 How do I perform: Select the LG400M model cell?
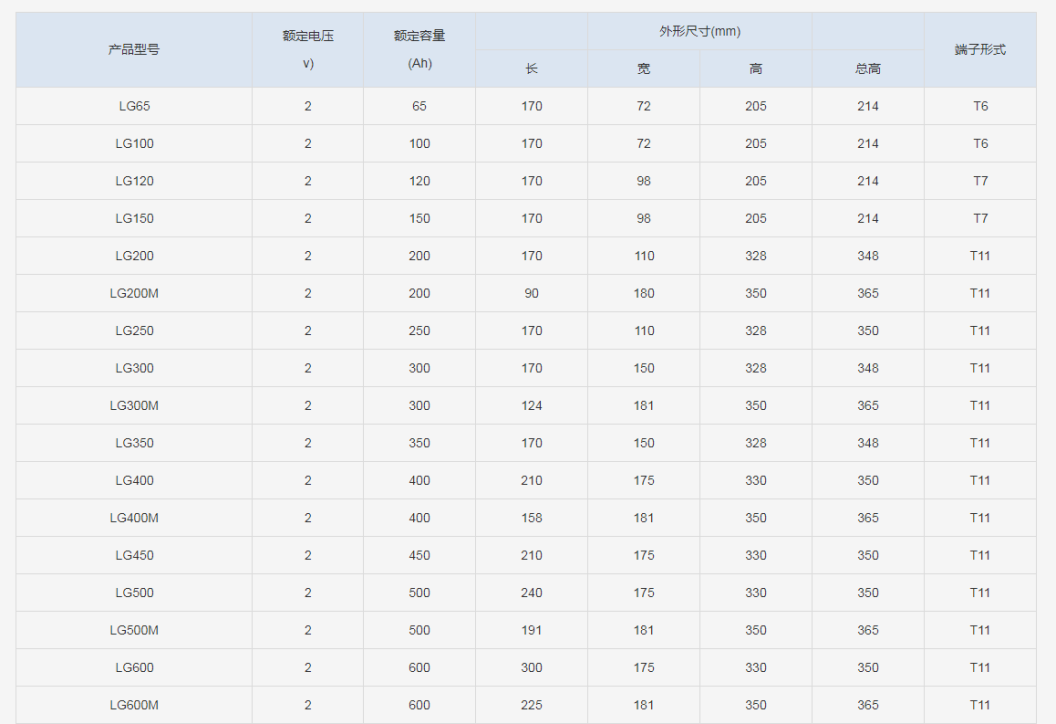(134, 518)
